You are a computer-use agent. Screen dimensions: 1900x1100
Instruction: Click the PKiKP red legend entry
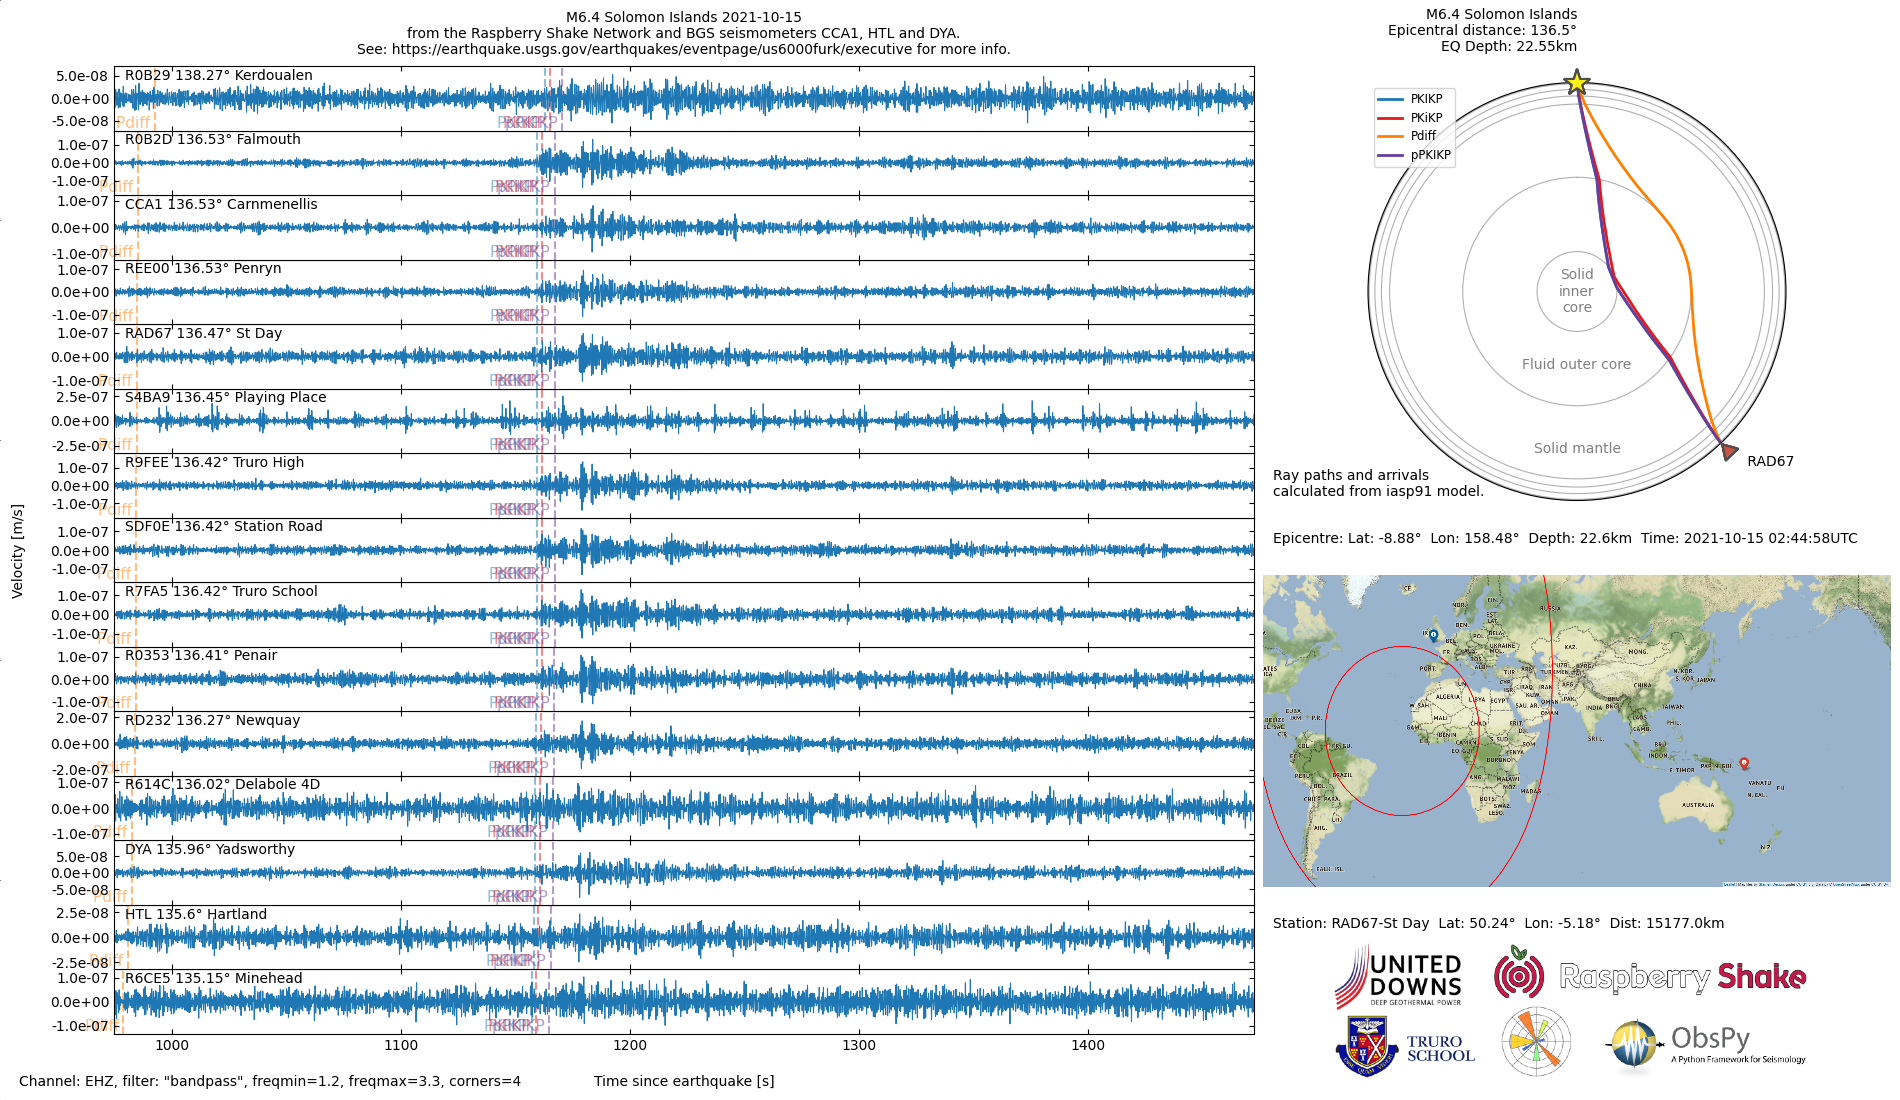(x=1410, y=118)
